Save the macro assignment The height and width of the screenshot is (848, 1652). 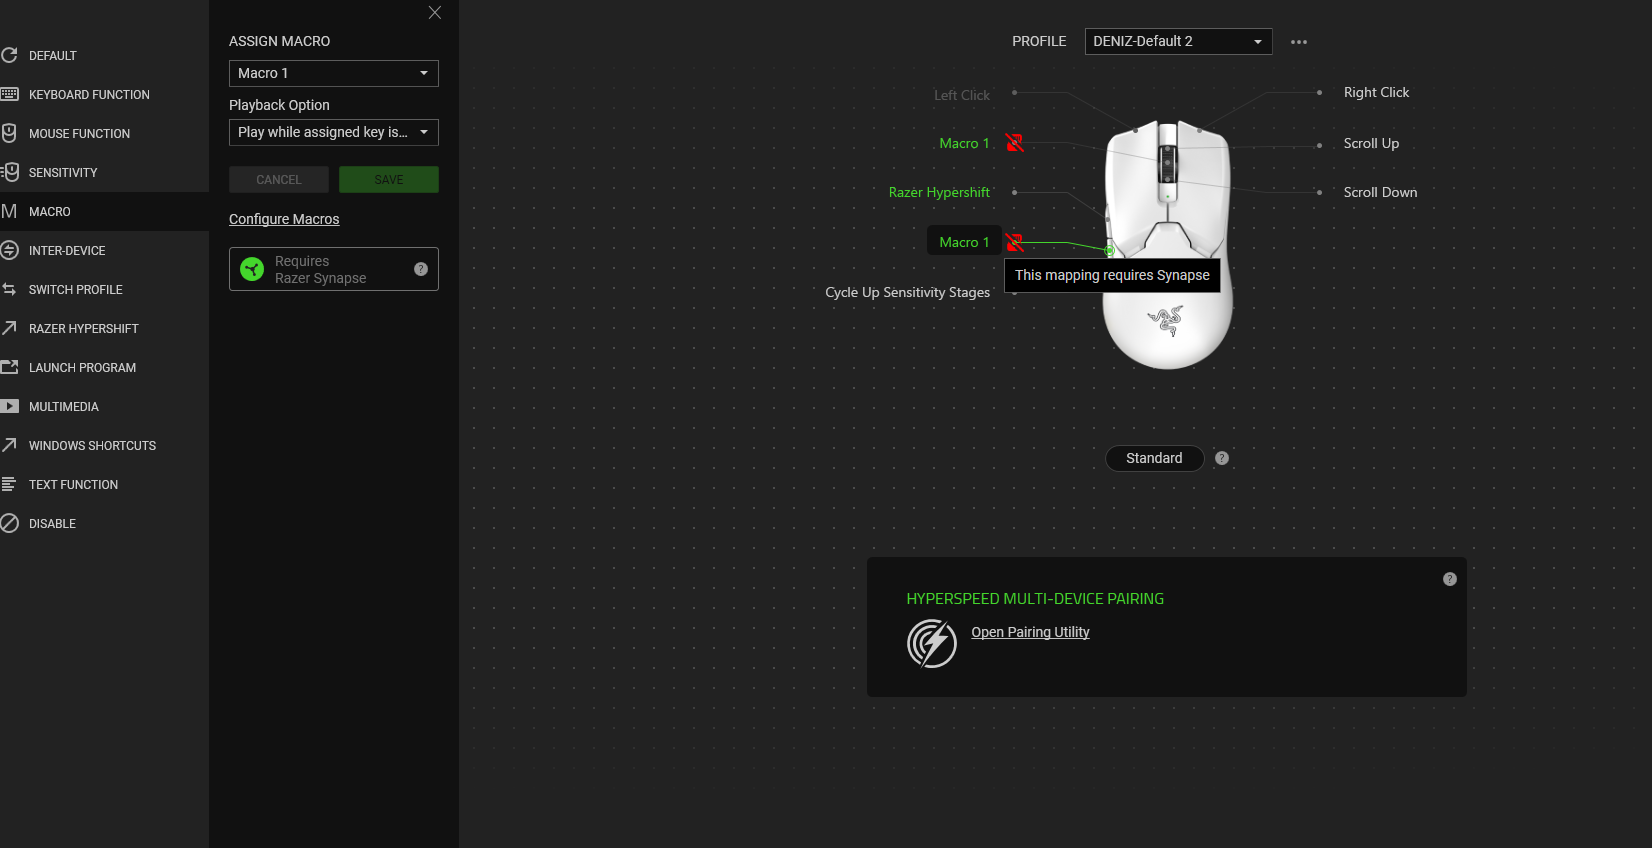pos(389,180)
